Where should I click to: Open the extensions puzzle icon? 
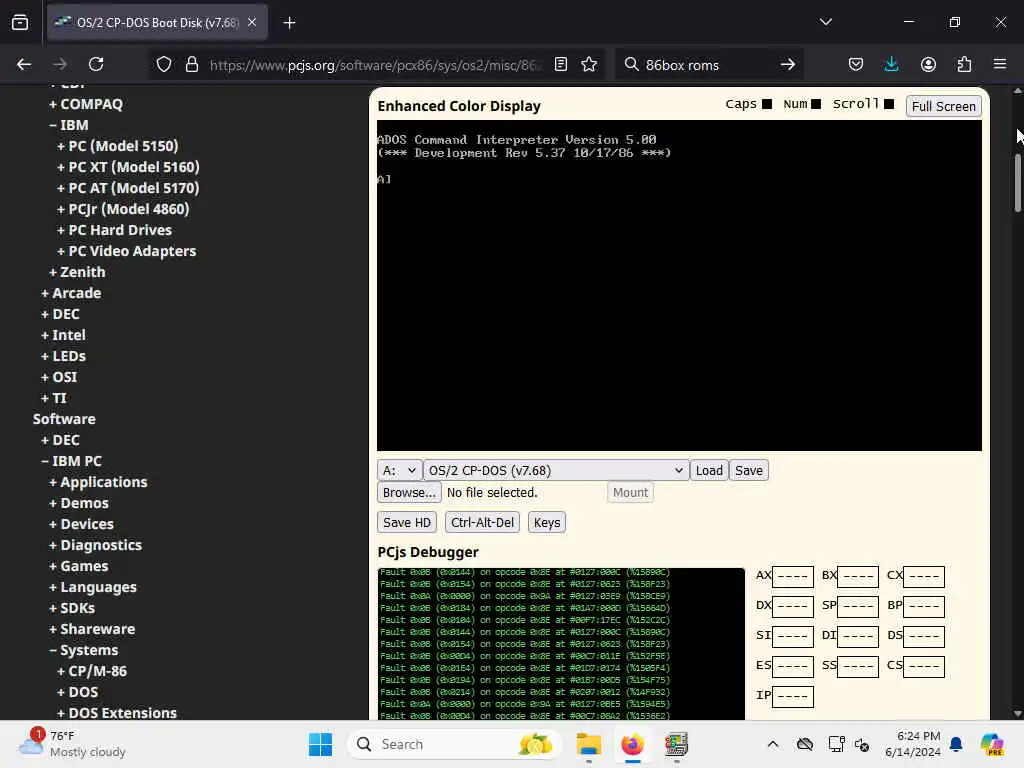coord(964,64)
